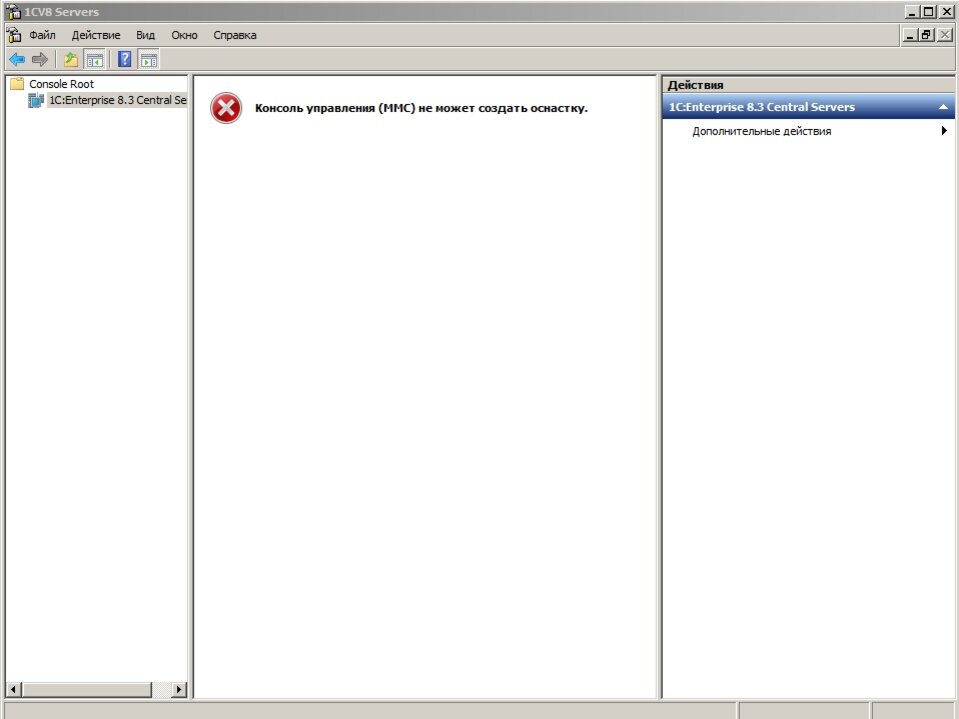The height and width of the screenshot is (719, 959).
Task: Click the horizontal scrollbar thumb in tree pane
Action: pos(86,690)
